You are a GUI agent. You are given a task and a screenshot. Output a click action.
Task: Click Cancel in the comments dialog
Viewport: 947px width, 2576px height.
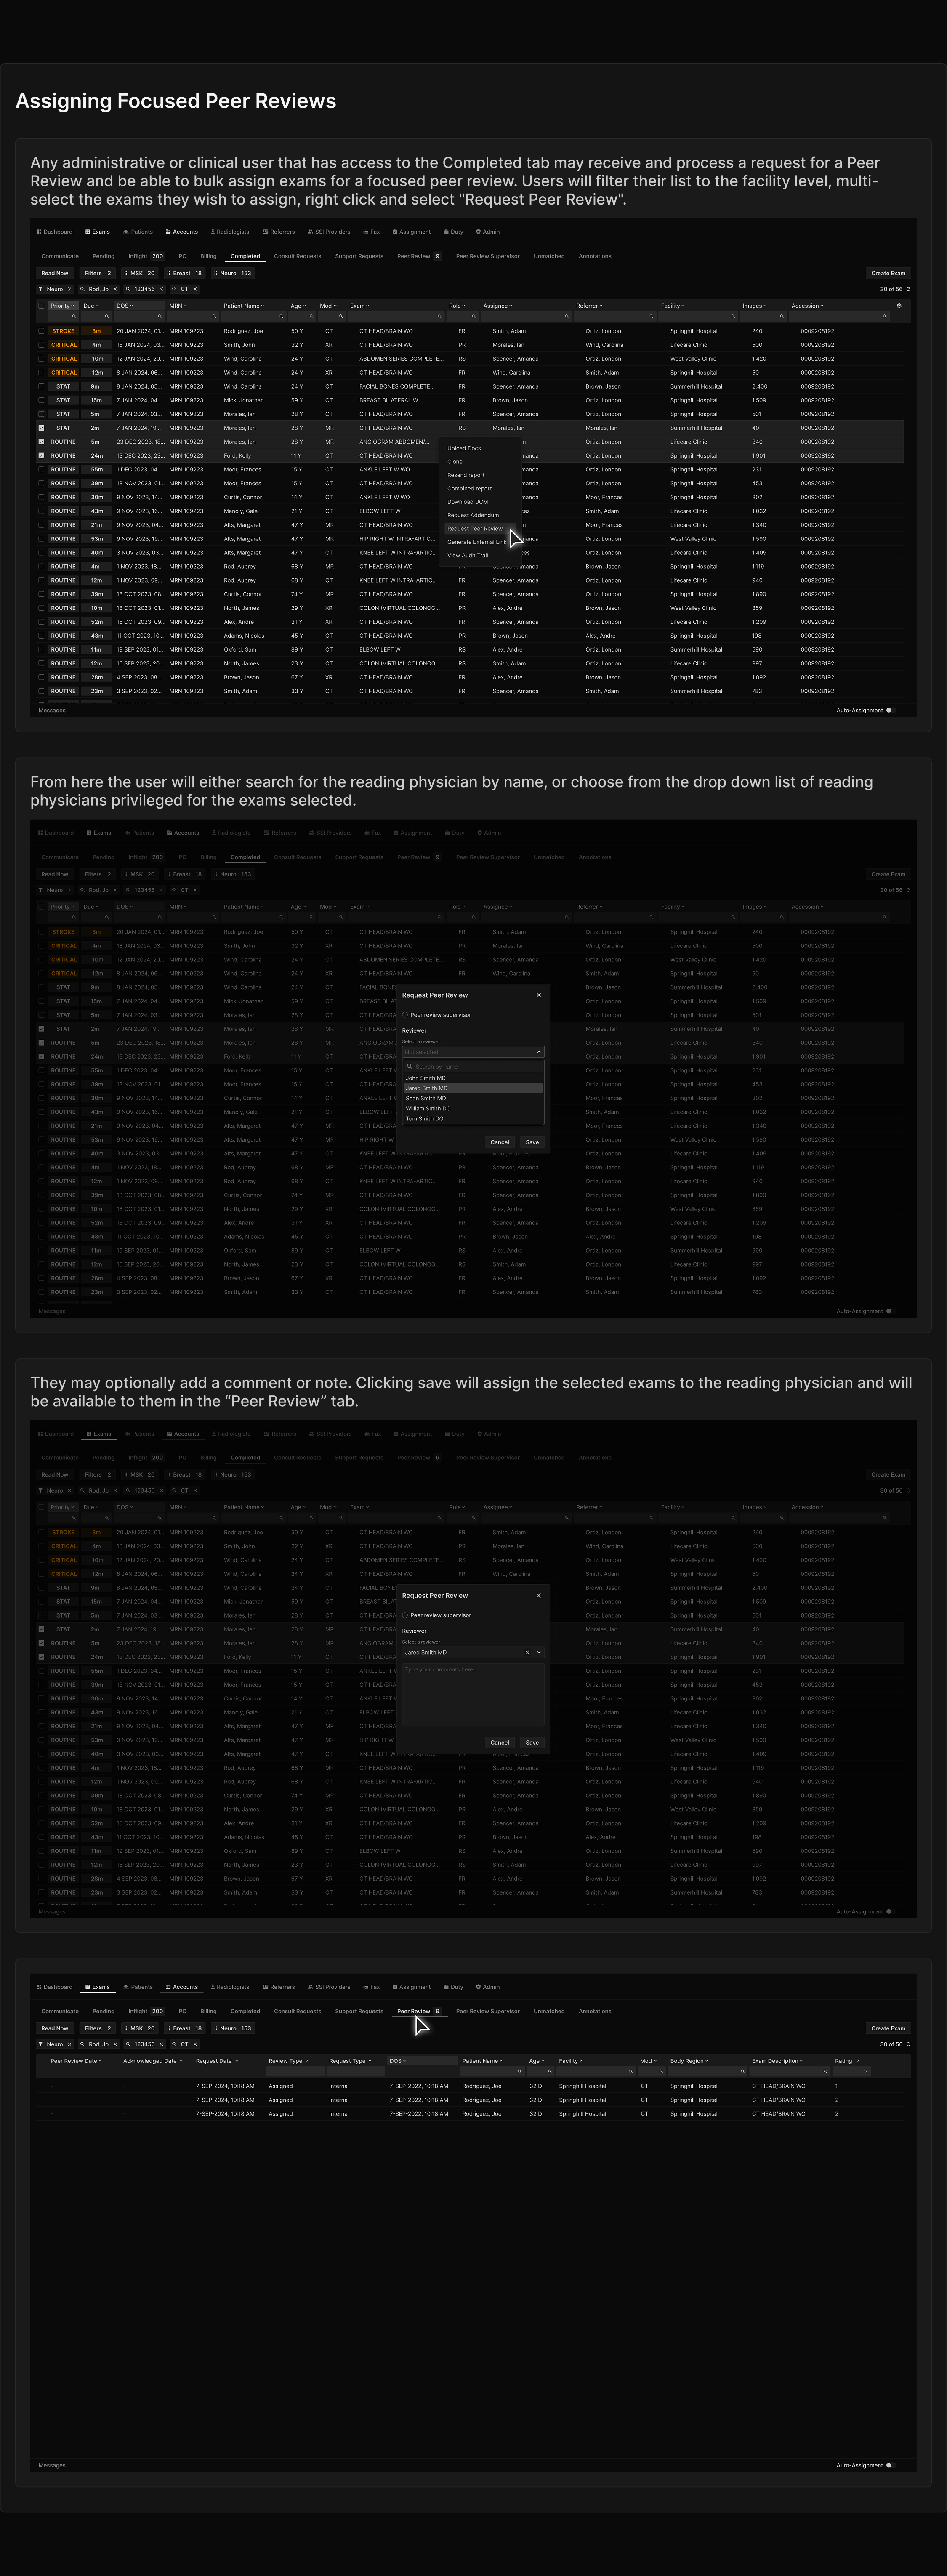click(x=500, y=1742)
